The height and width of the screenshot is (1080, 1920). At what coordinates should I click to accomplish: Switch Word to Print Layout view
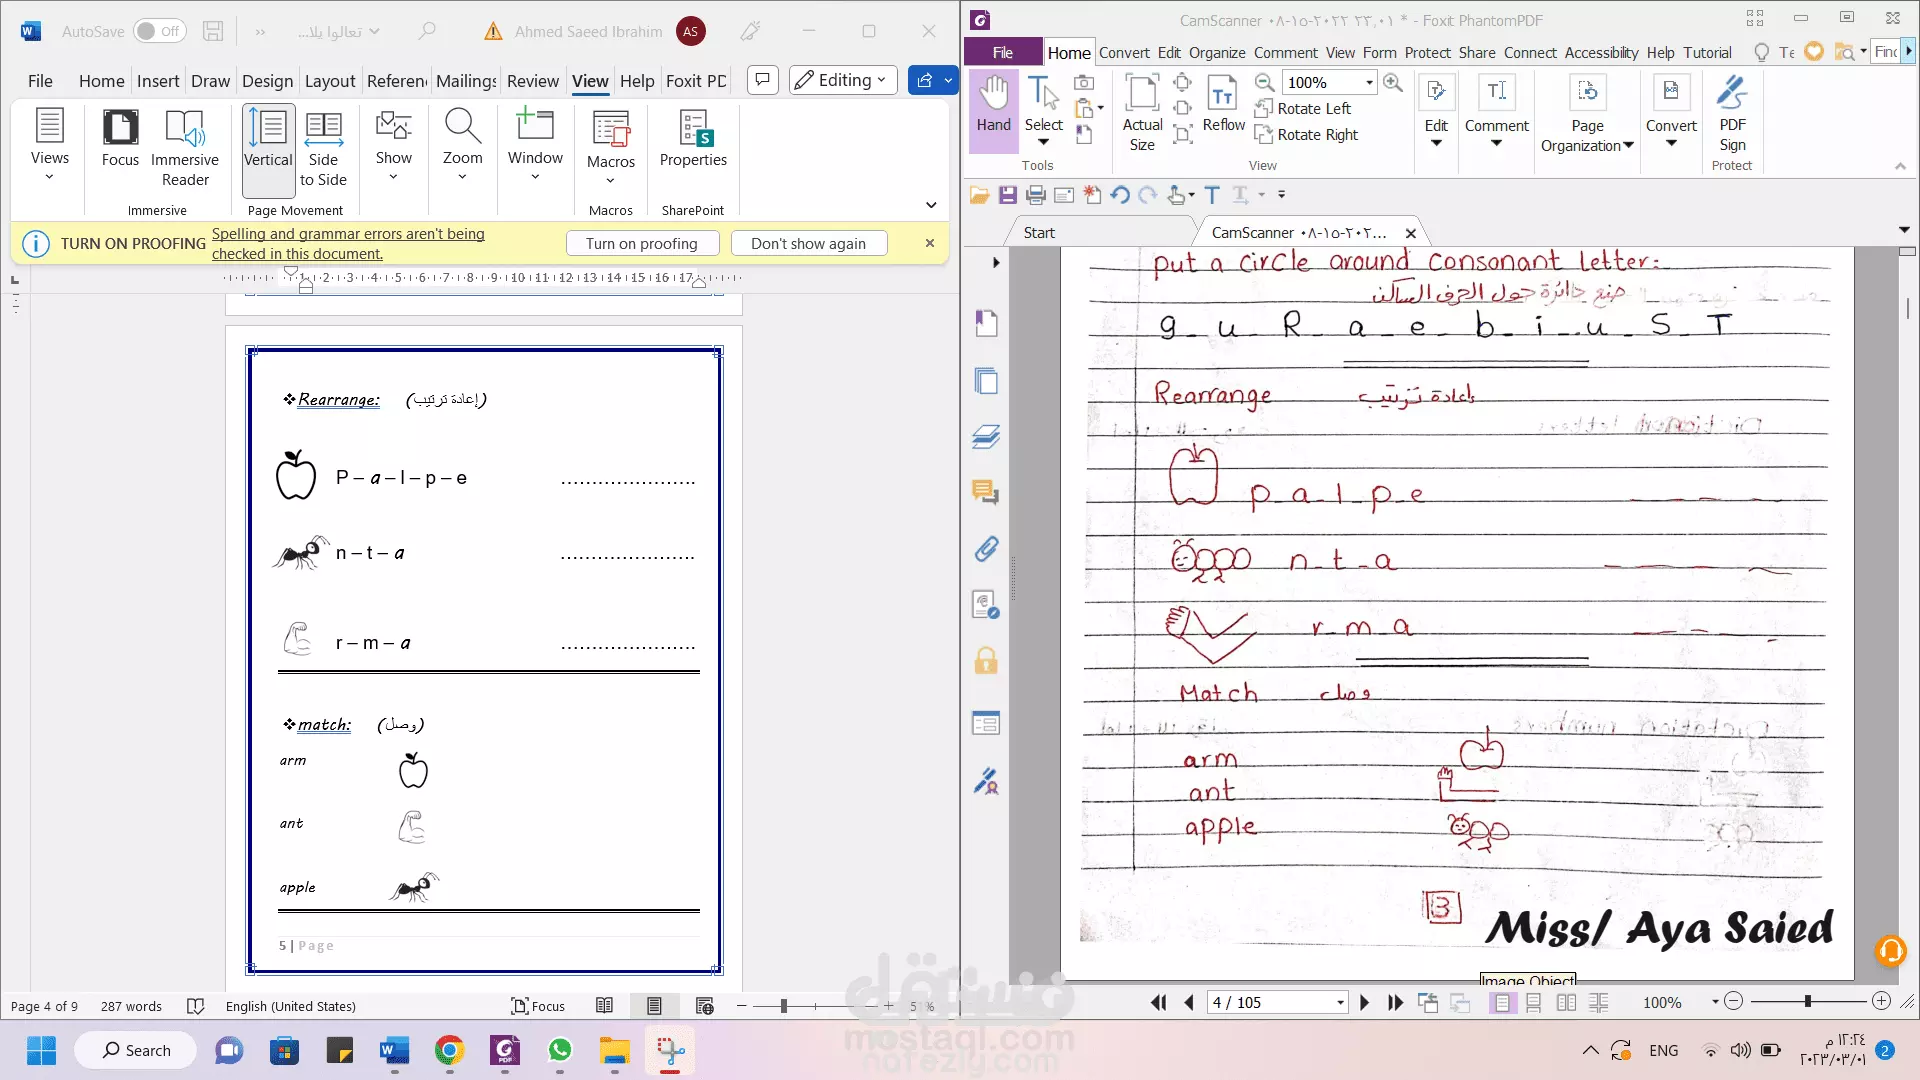(654, 1006)
